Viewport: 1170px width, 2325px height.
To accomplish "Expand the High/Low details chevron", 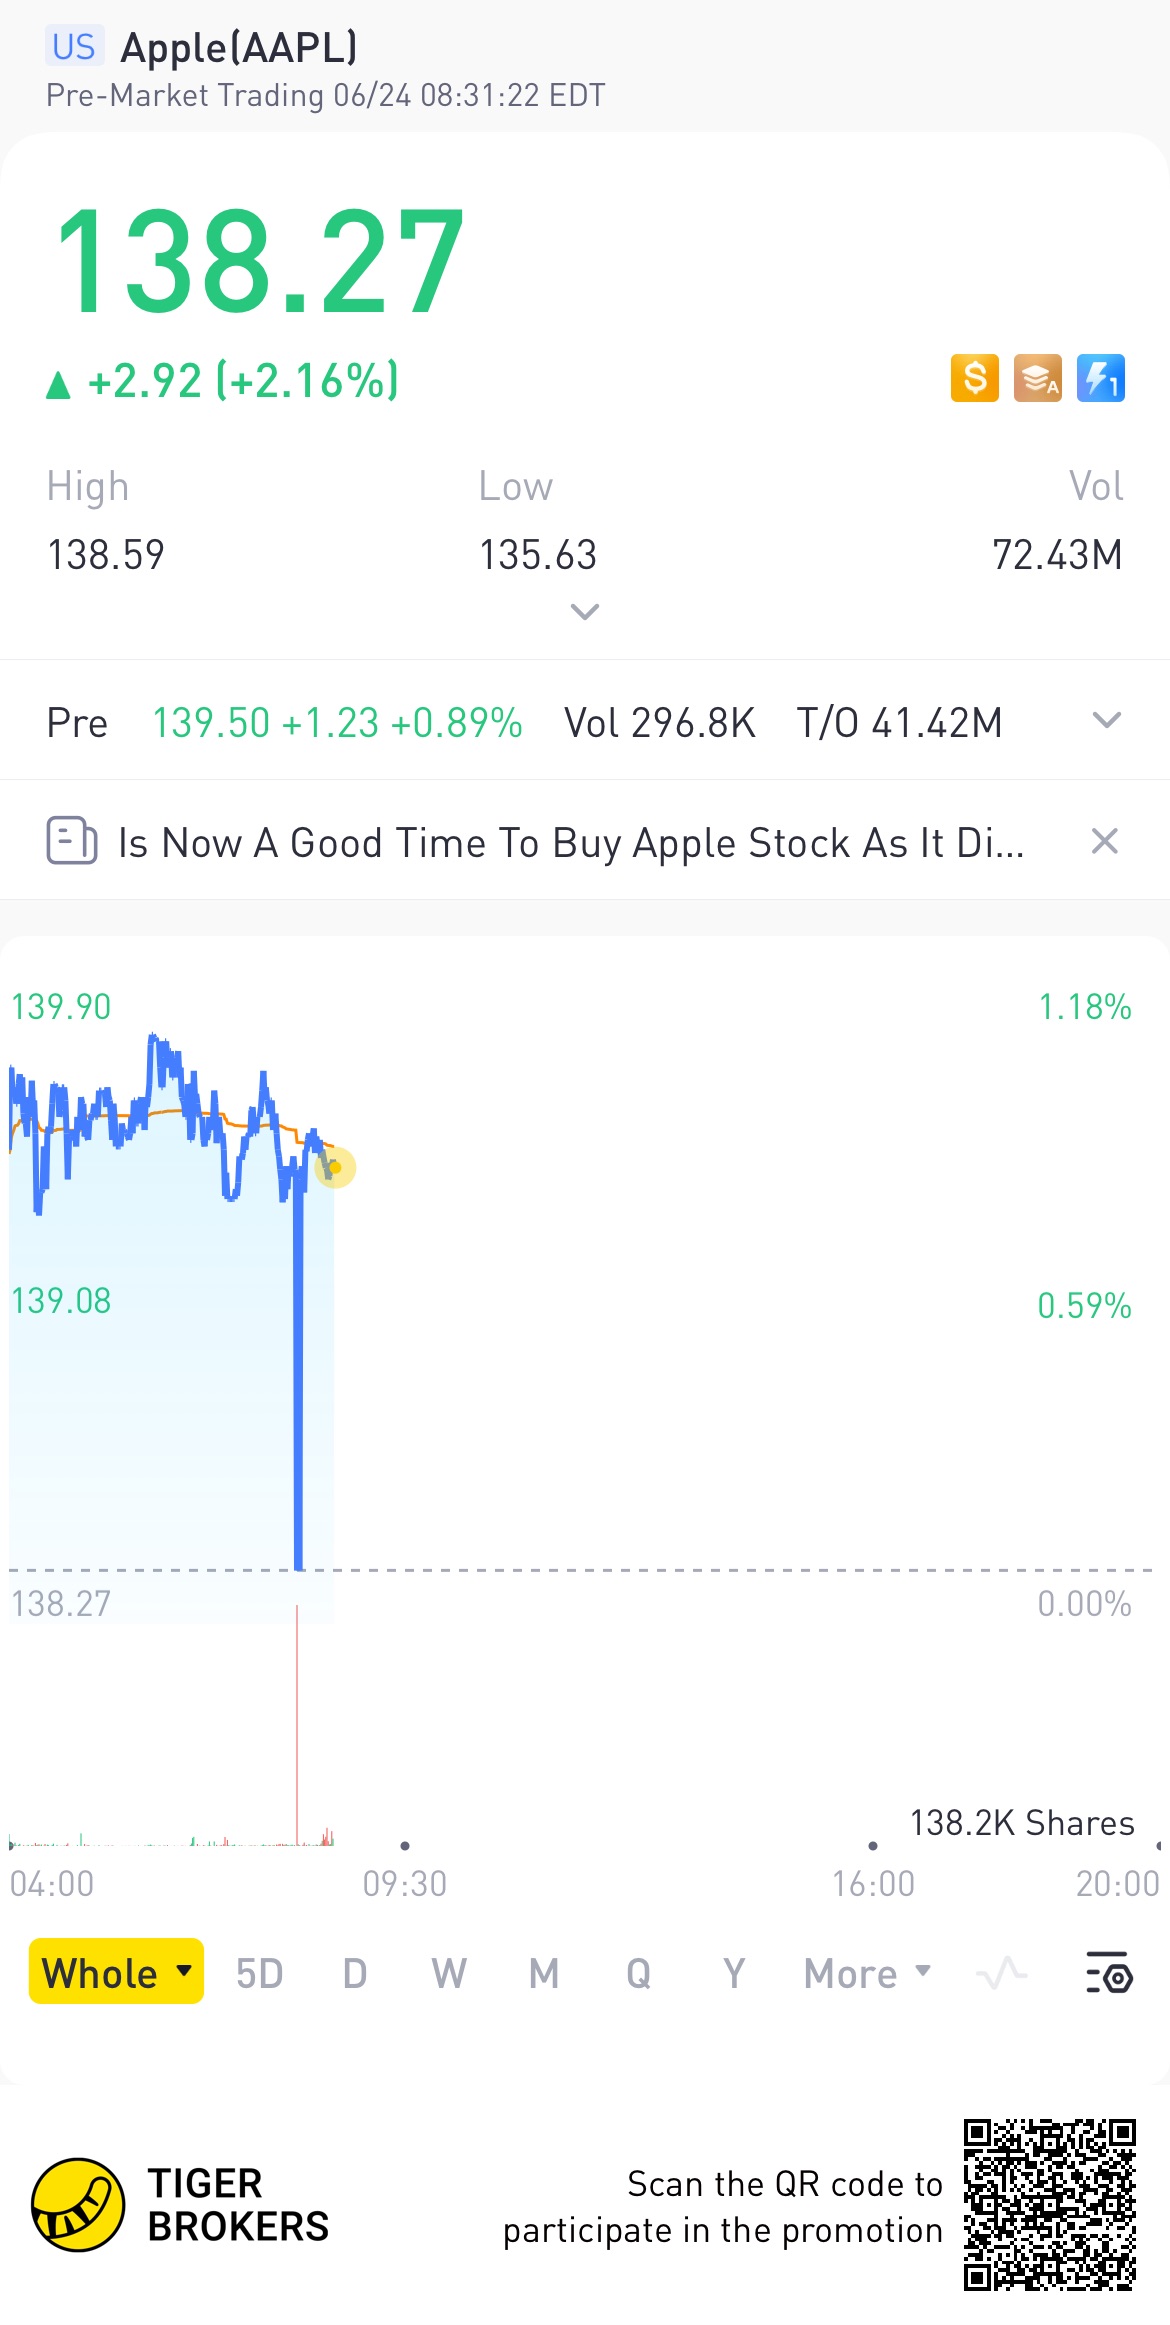I will [584, 611].
